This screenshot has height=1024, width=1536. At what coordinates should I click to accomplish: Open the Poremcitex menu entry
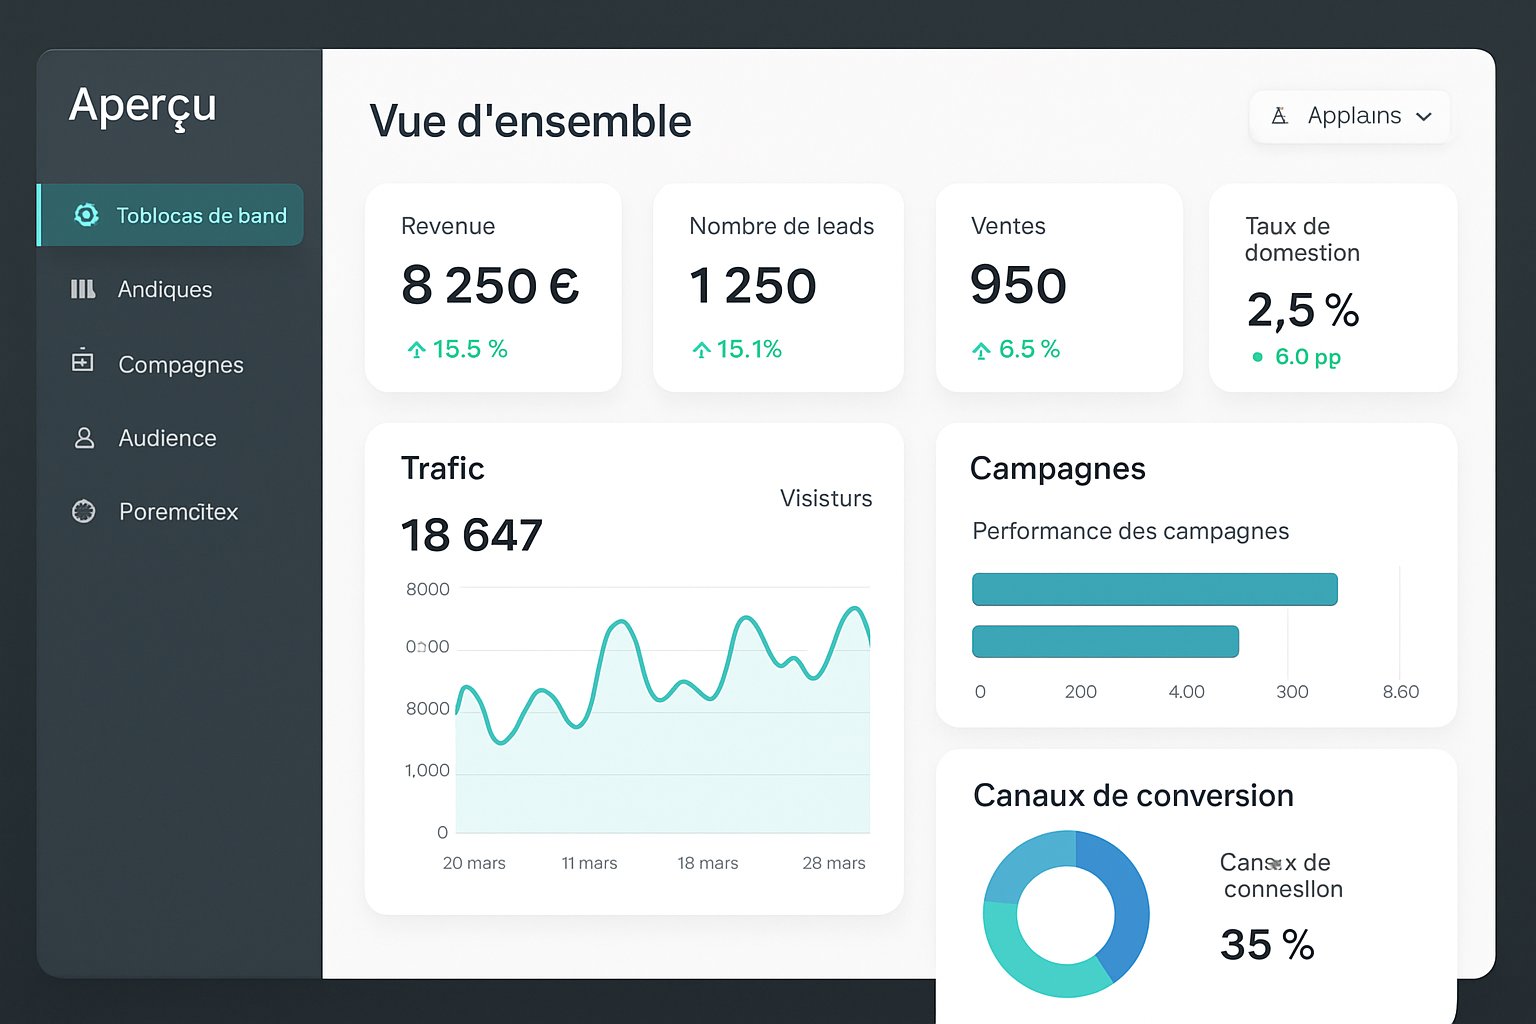178,512
